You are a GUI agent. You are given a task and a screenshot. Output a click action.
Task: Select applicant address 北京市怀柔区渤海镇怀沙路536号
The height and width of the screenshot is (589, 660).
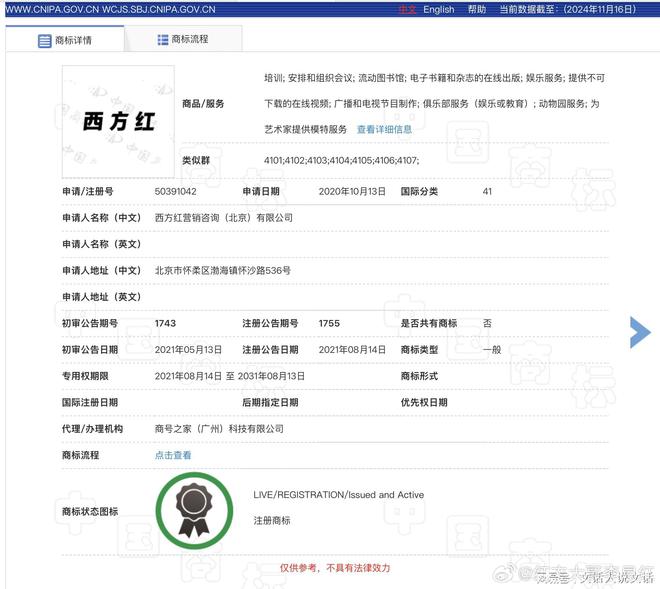pyautogui.click(x=223, y=270)
